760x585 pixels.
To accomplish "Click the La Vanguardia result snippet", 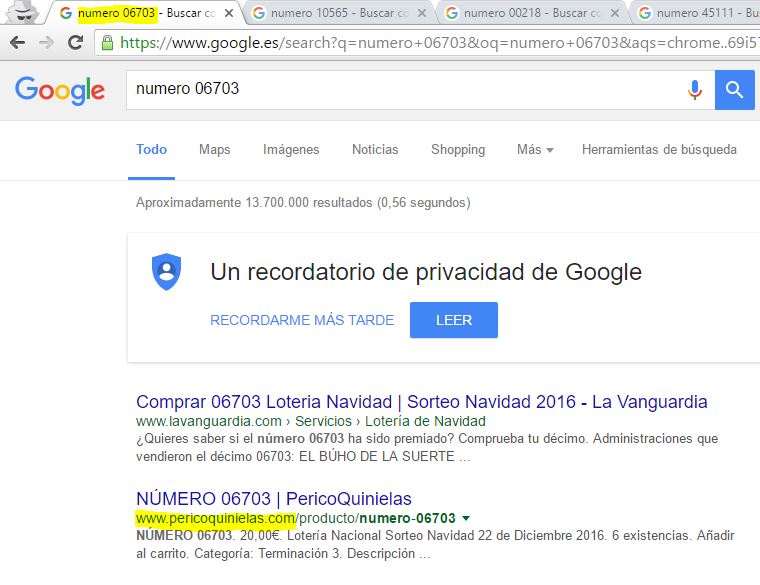I will [x=427, y=447].
